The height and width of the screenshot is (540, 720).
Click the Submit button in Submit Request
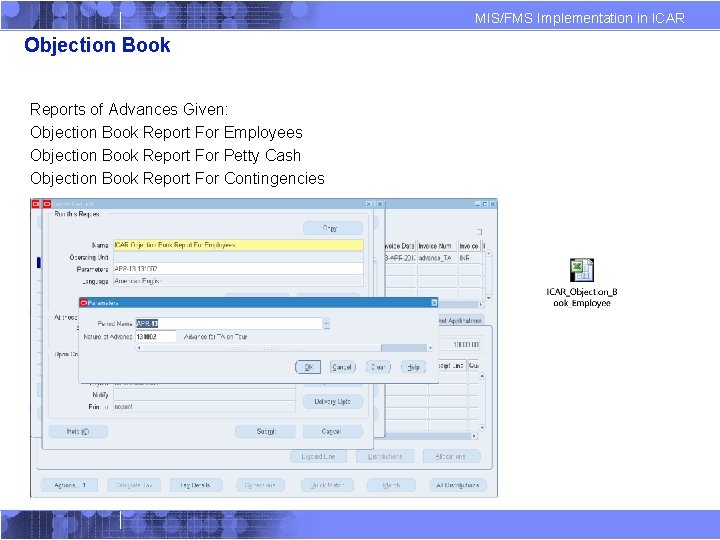[265, 432]
